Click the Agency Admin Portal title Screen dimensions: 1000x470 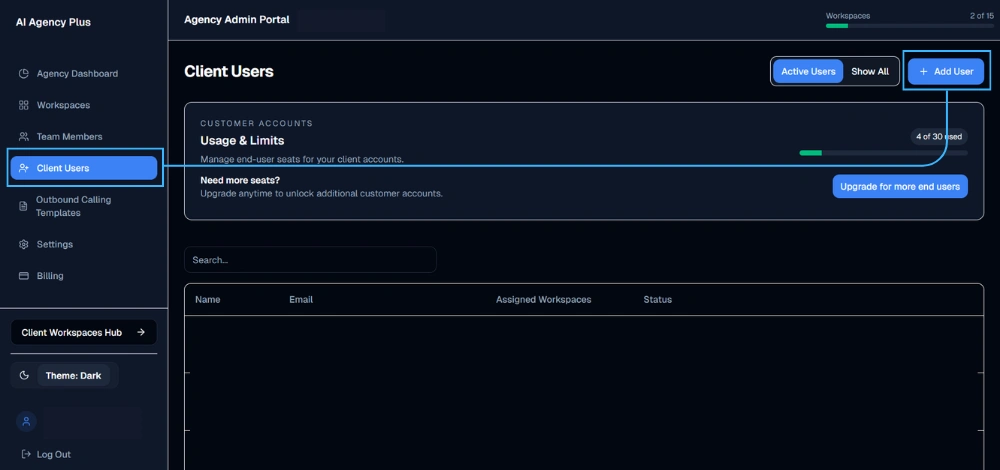click(x=237, y=20)
